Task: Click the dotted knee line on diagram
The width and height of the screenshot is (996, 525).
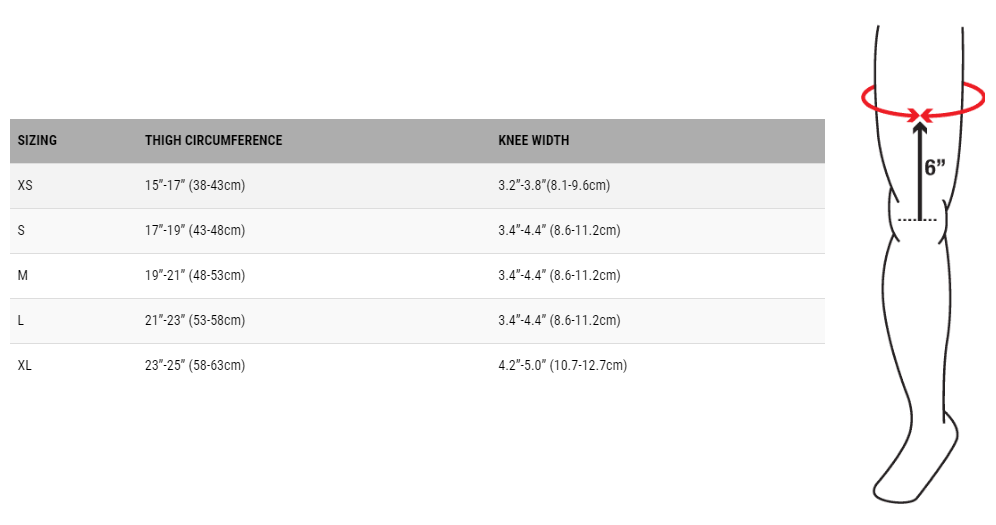Action: click(918, 219)
